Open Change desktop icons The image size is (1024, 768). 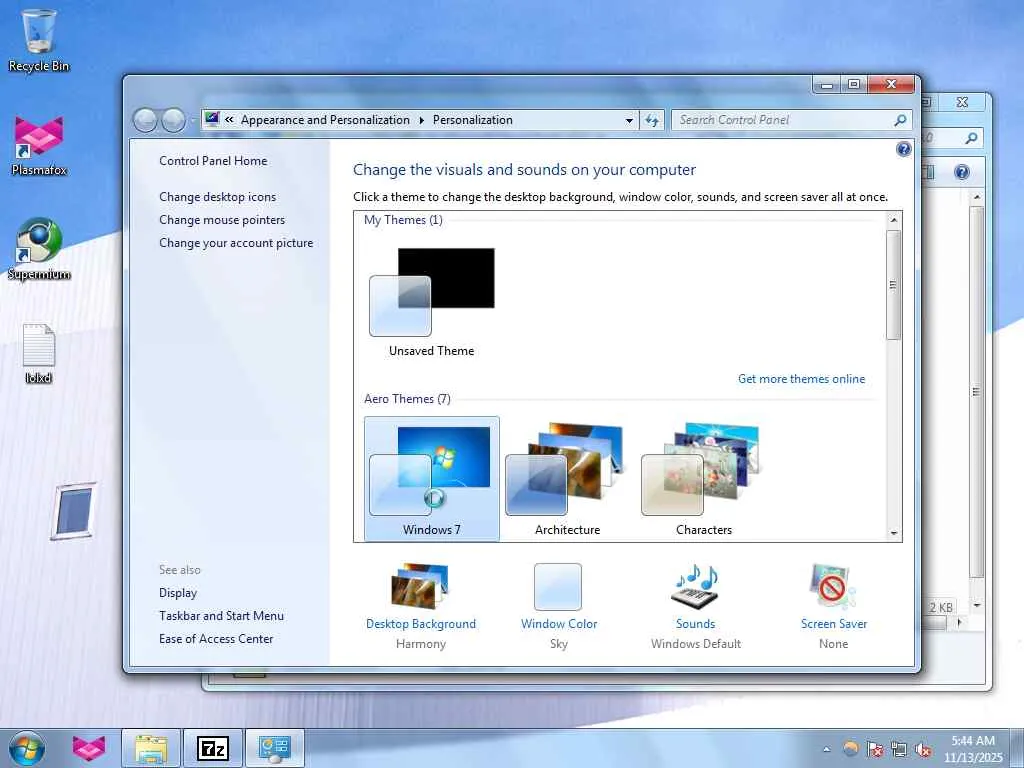217,197
